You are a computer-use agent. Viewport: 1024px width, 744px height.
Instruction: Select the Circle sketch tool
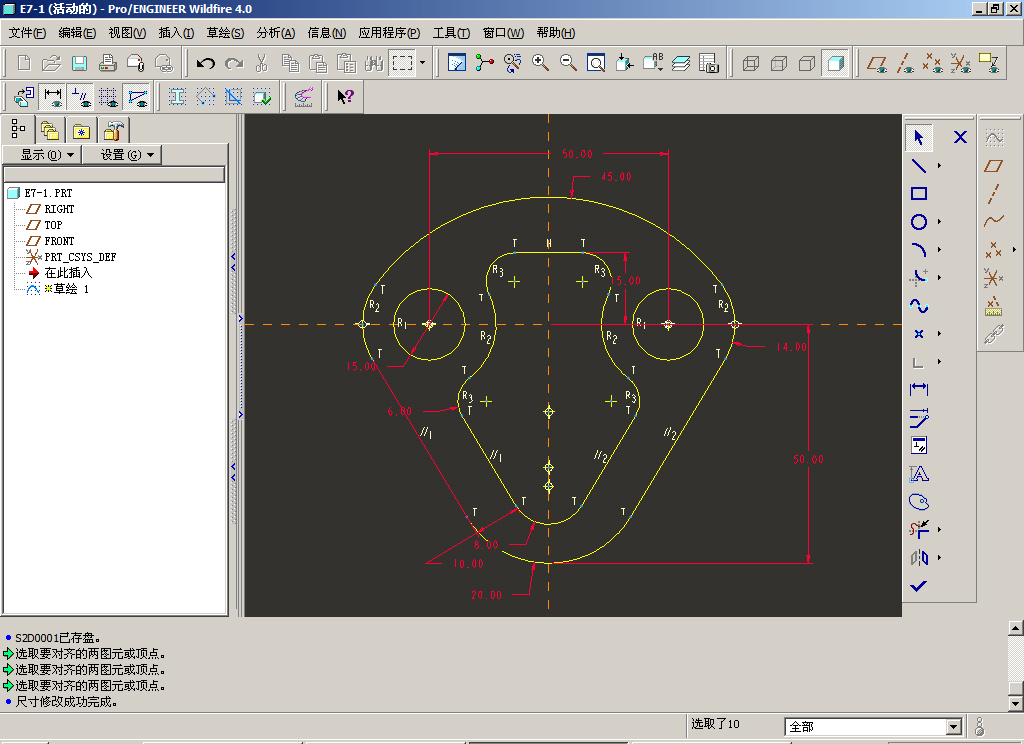point(919,222)
